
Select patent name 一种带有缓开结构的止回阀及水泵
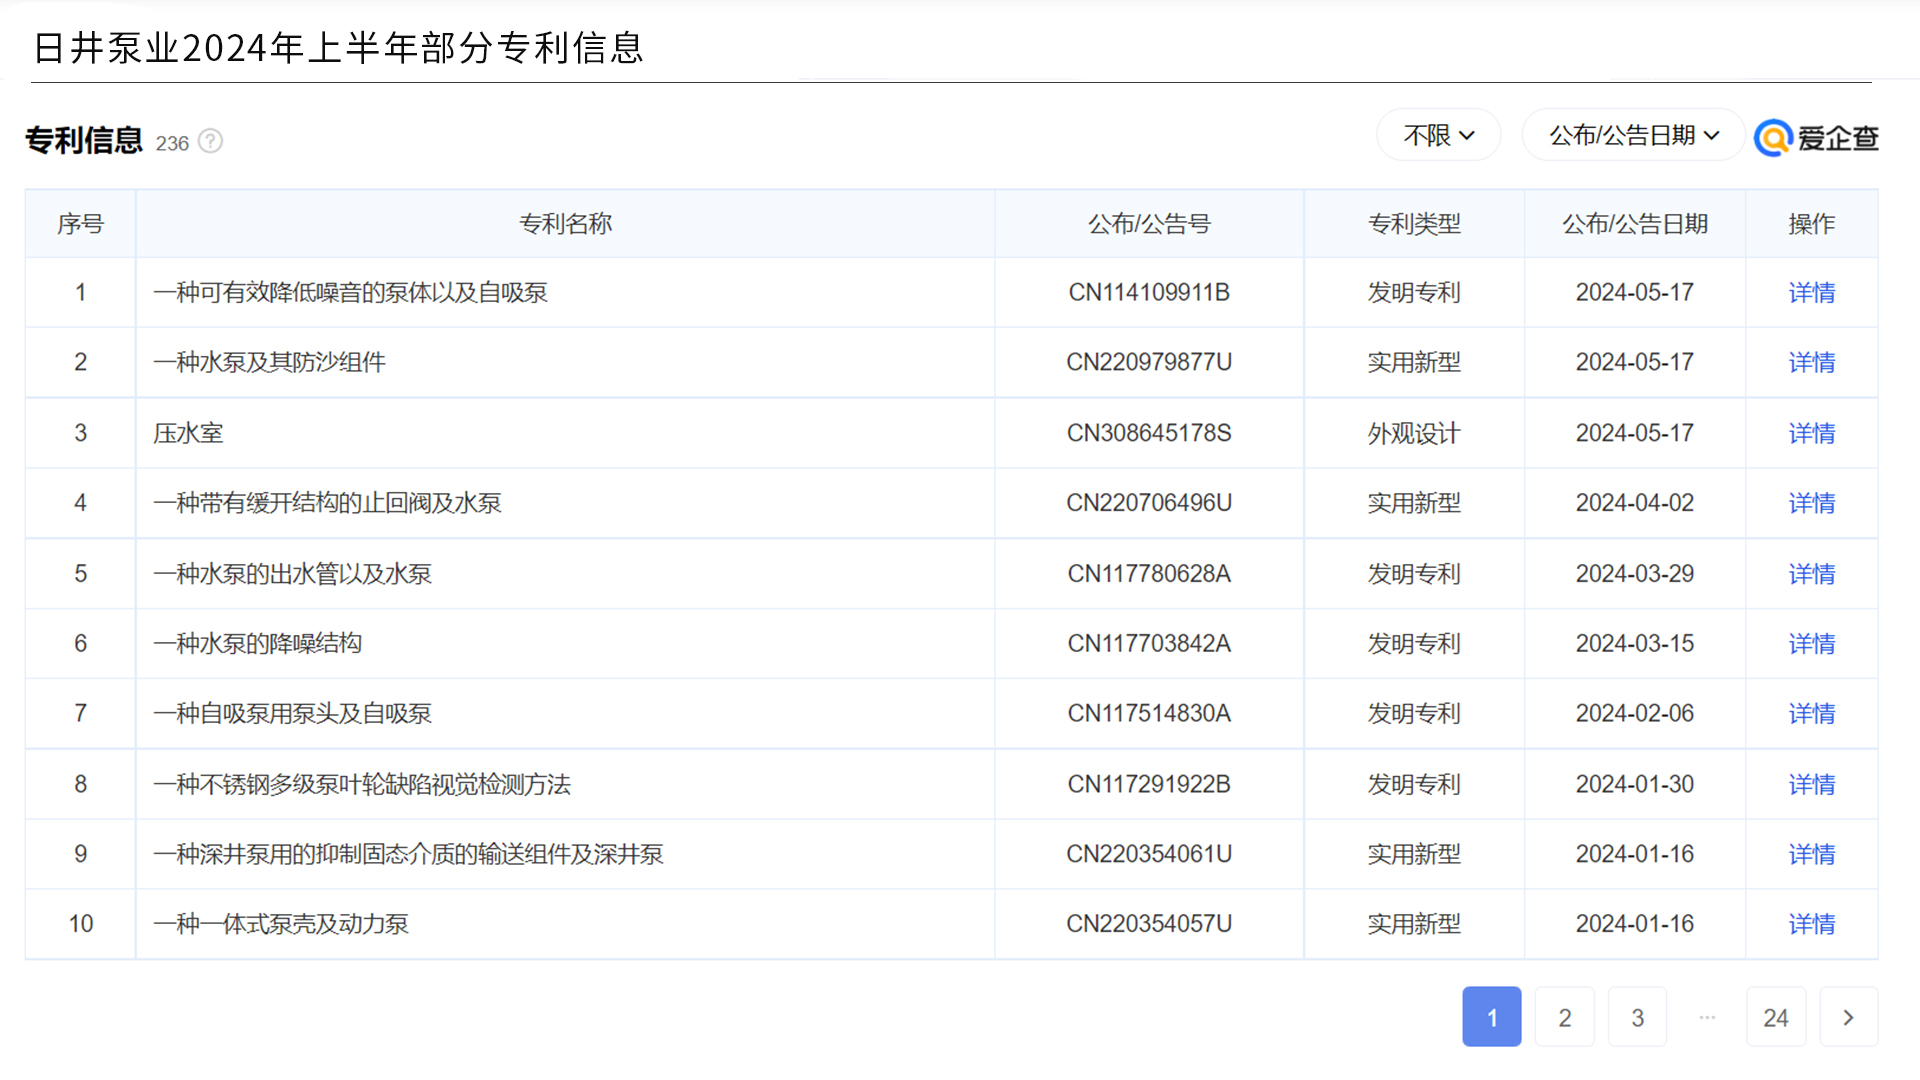point(327,504)
